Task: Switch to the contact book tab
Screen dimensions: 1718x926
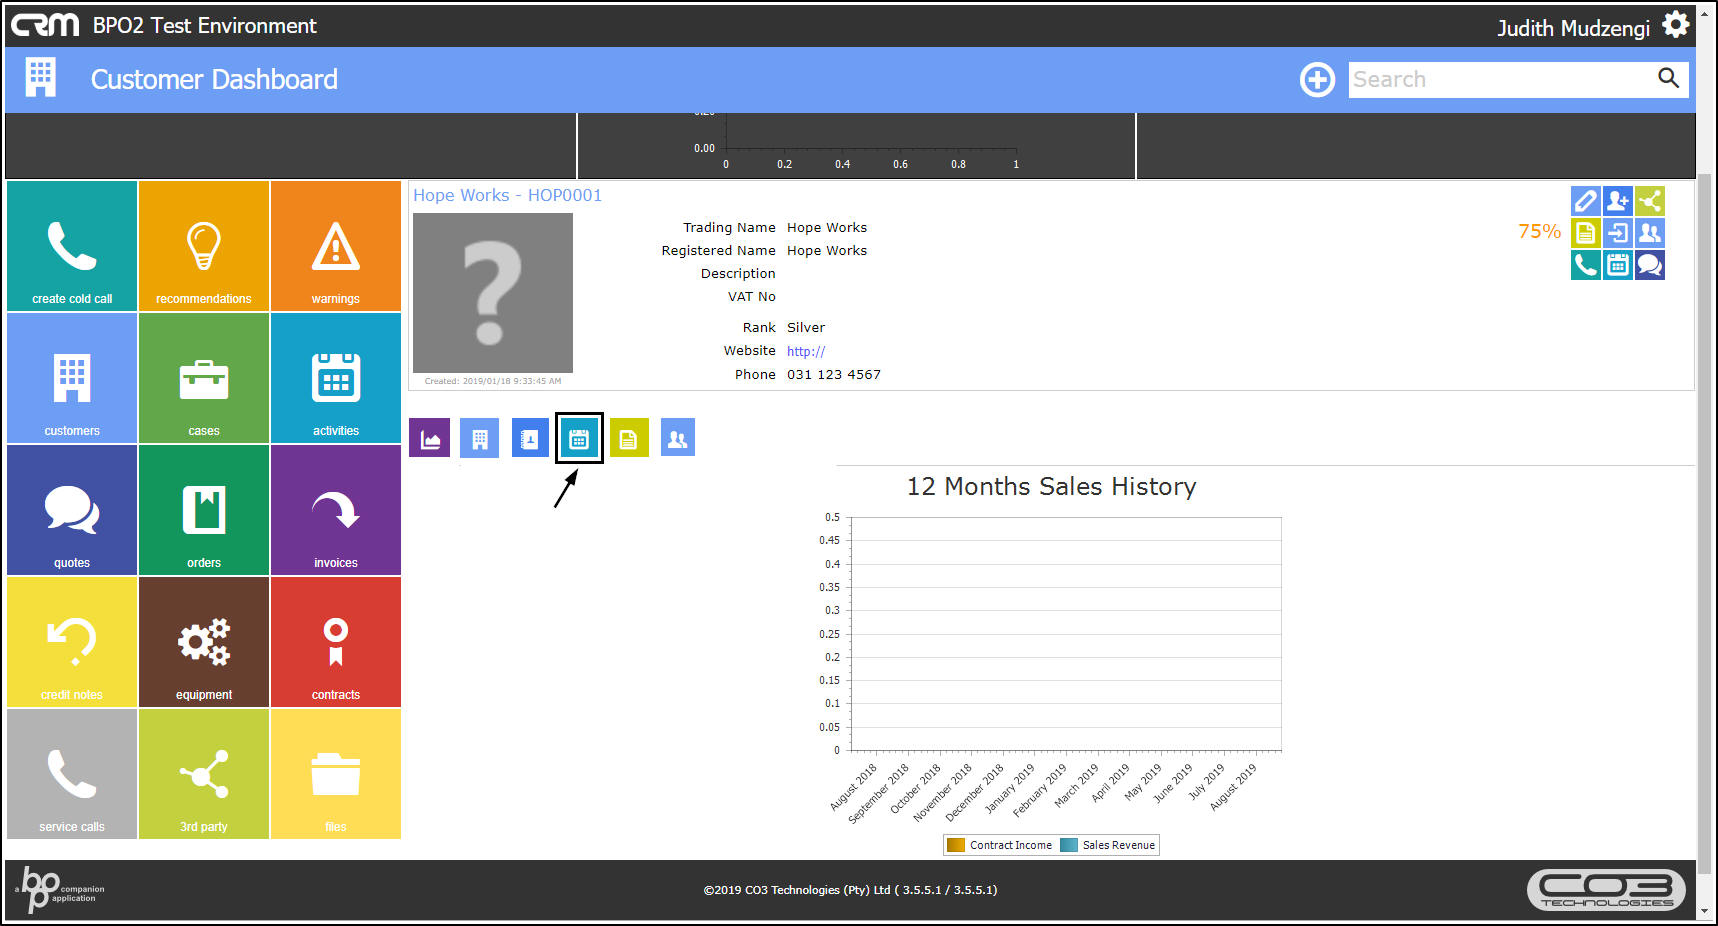Action: click(530, 438)
